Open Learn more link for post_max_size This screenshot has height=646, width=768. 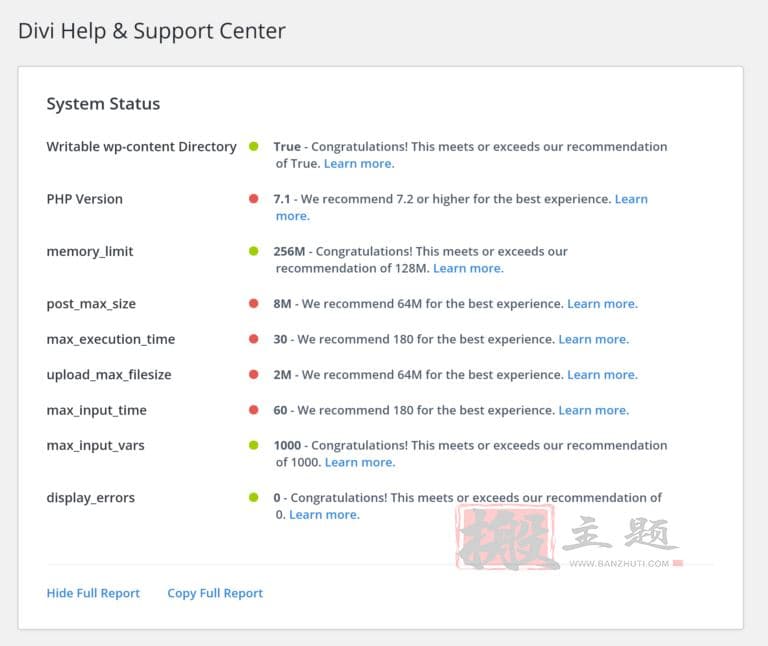(x=602, y=304)
